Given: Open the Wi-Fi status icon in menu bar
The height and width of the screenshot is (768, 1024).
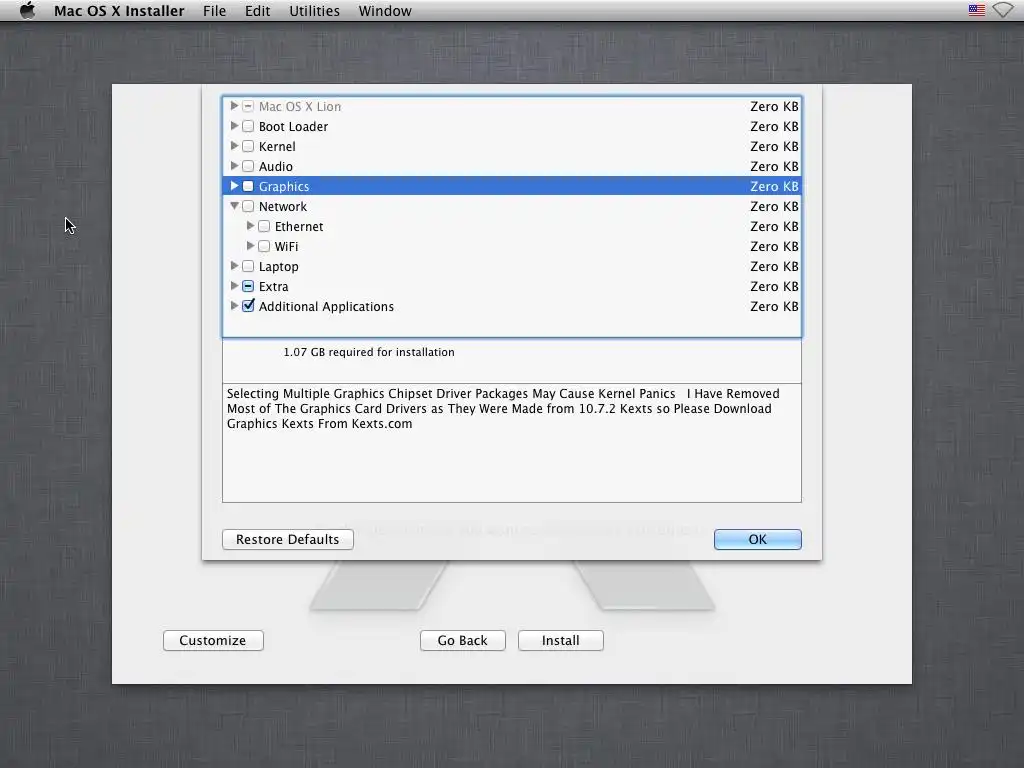Looking at the screenshot, I should pos(1003,10).
